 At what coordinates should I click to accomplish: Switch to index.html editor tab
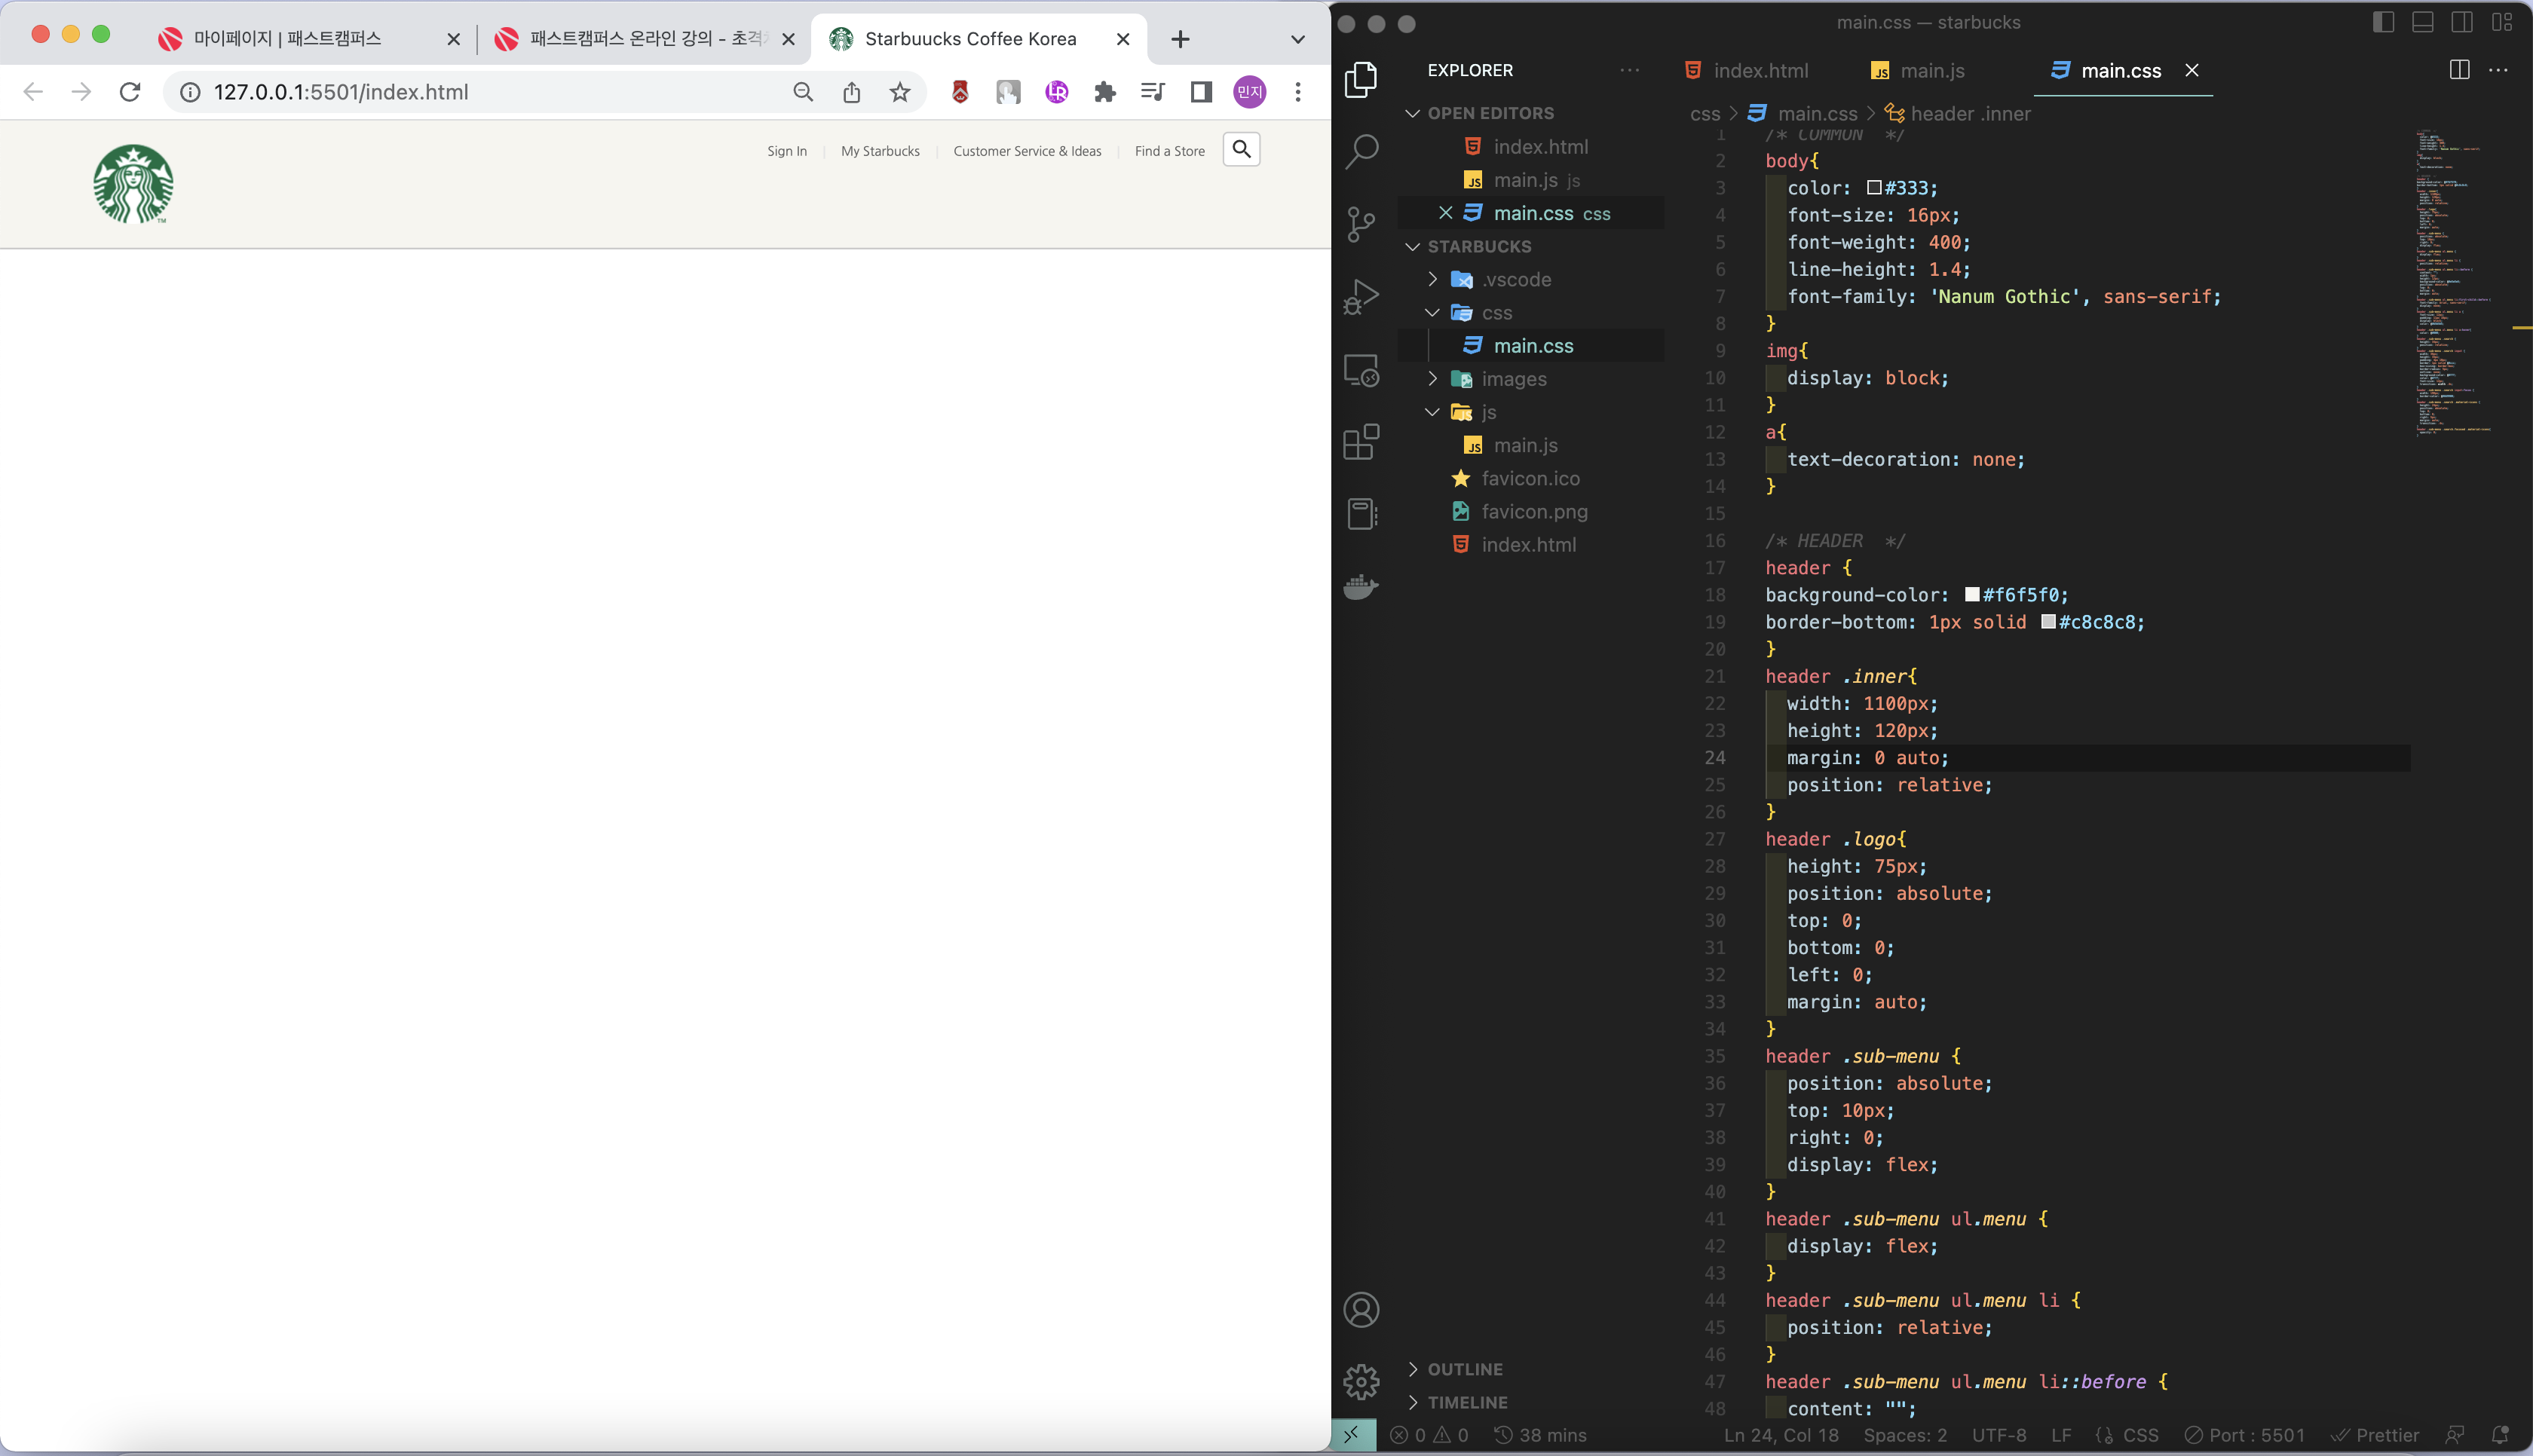pos(1759,70)
